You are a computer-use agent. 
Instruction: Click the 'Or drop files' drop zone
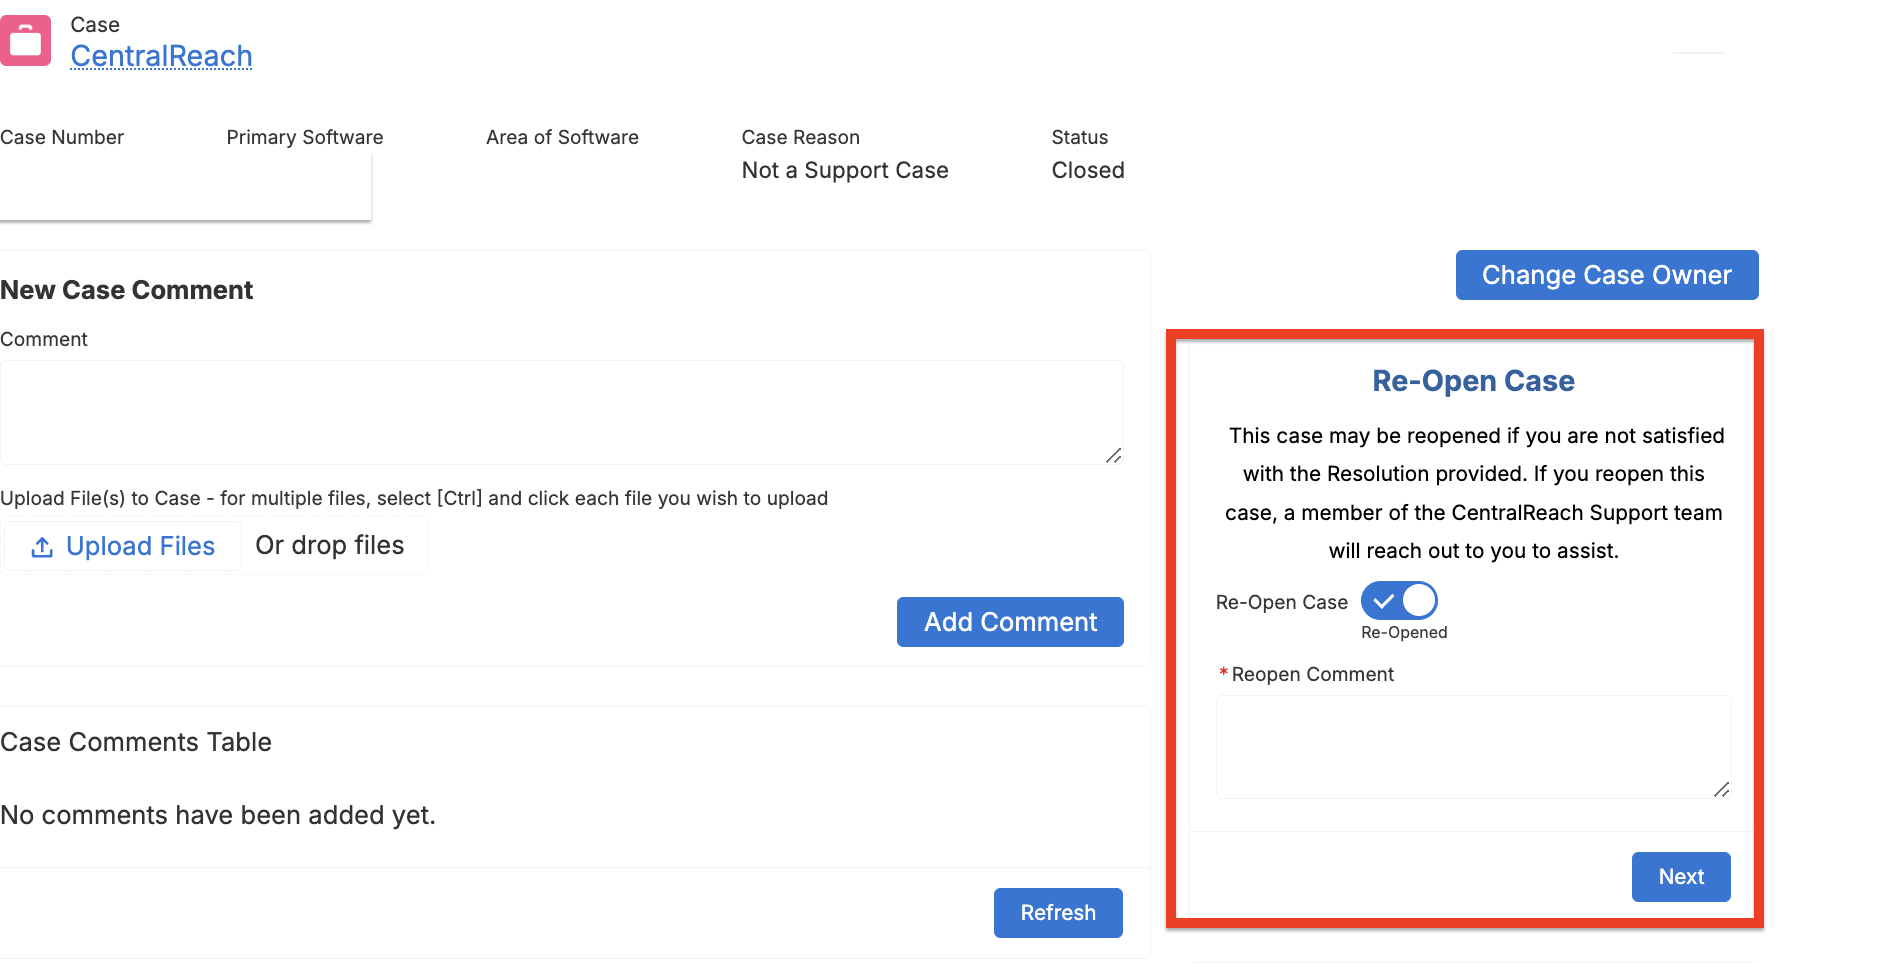pos(330,545)
